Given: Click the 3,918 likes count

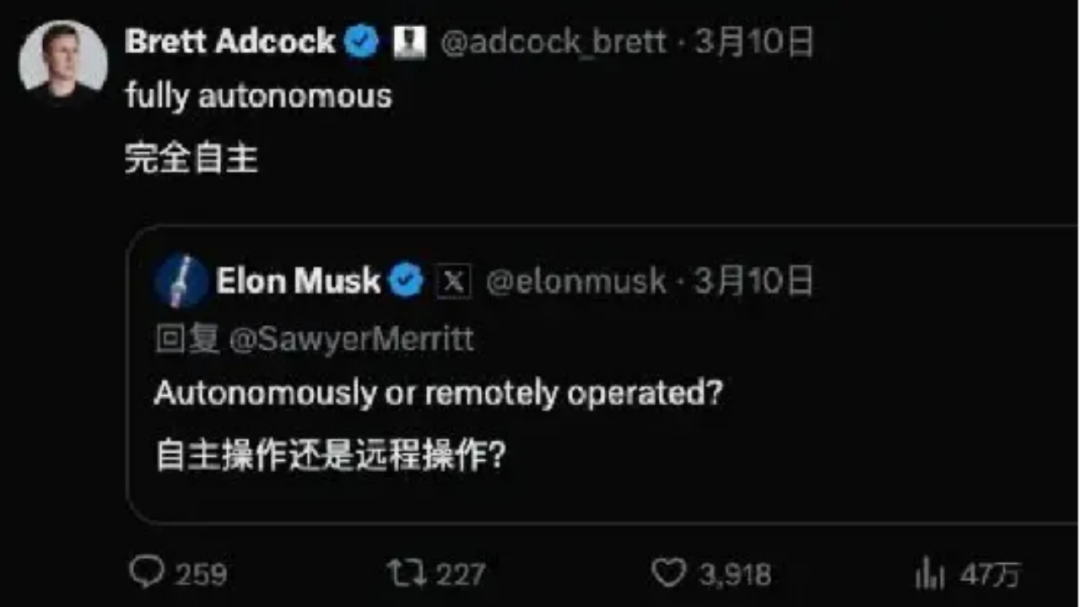Looking at the screenshot, I should coord(735,575).
